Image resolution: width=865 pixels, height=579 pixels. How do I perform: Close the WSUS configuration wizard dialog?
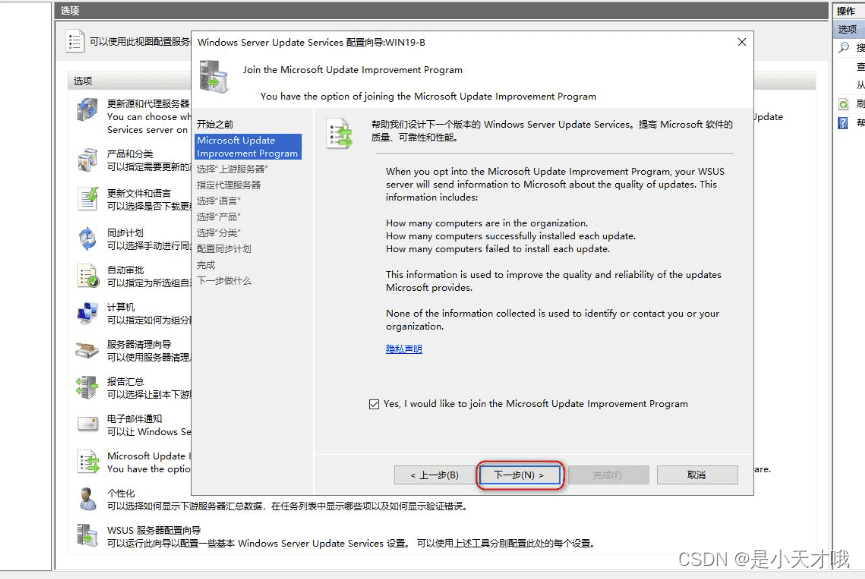point(742,42)
